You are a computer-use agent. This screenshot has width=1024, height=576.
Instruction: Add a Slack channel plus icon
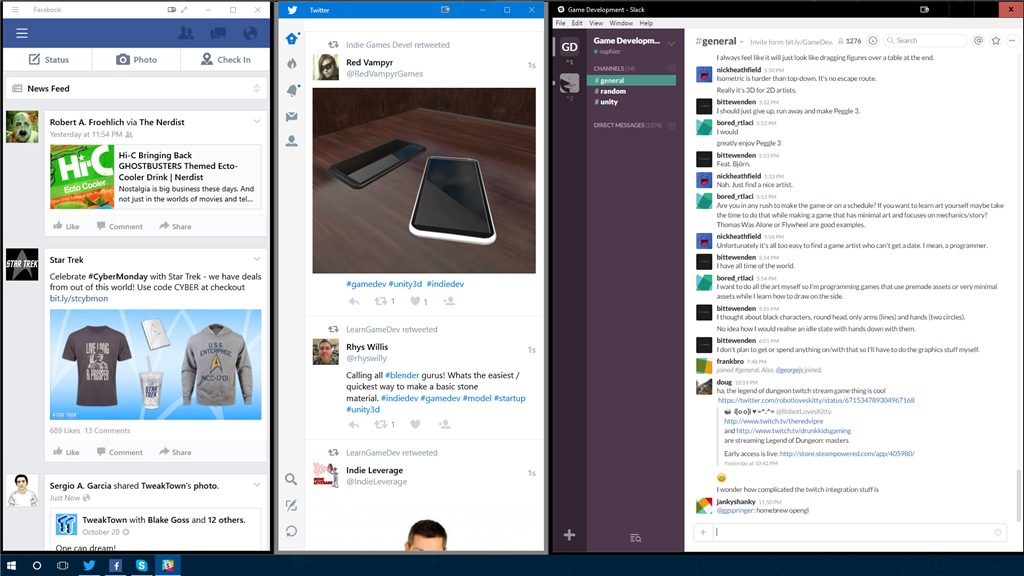coord(671,69)
